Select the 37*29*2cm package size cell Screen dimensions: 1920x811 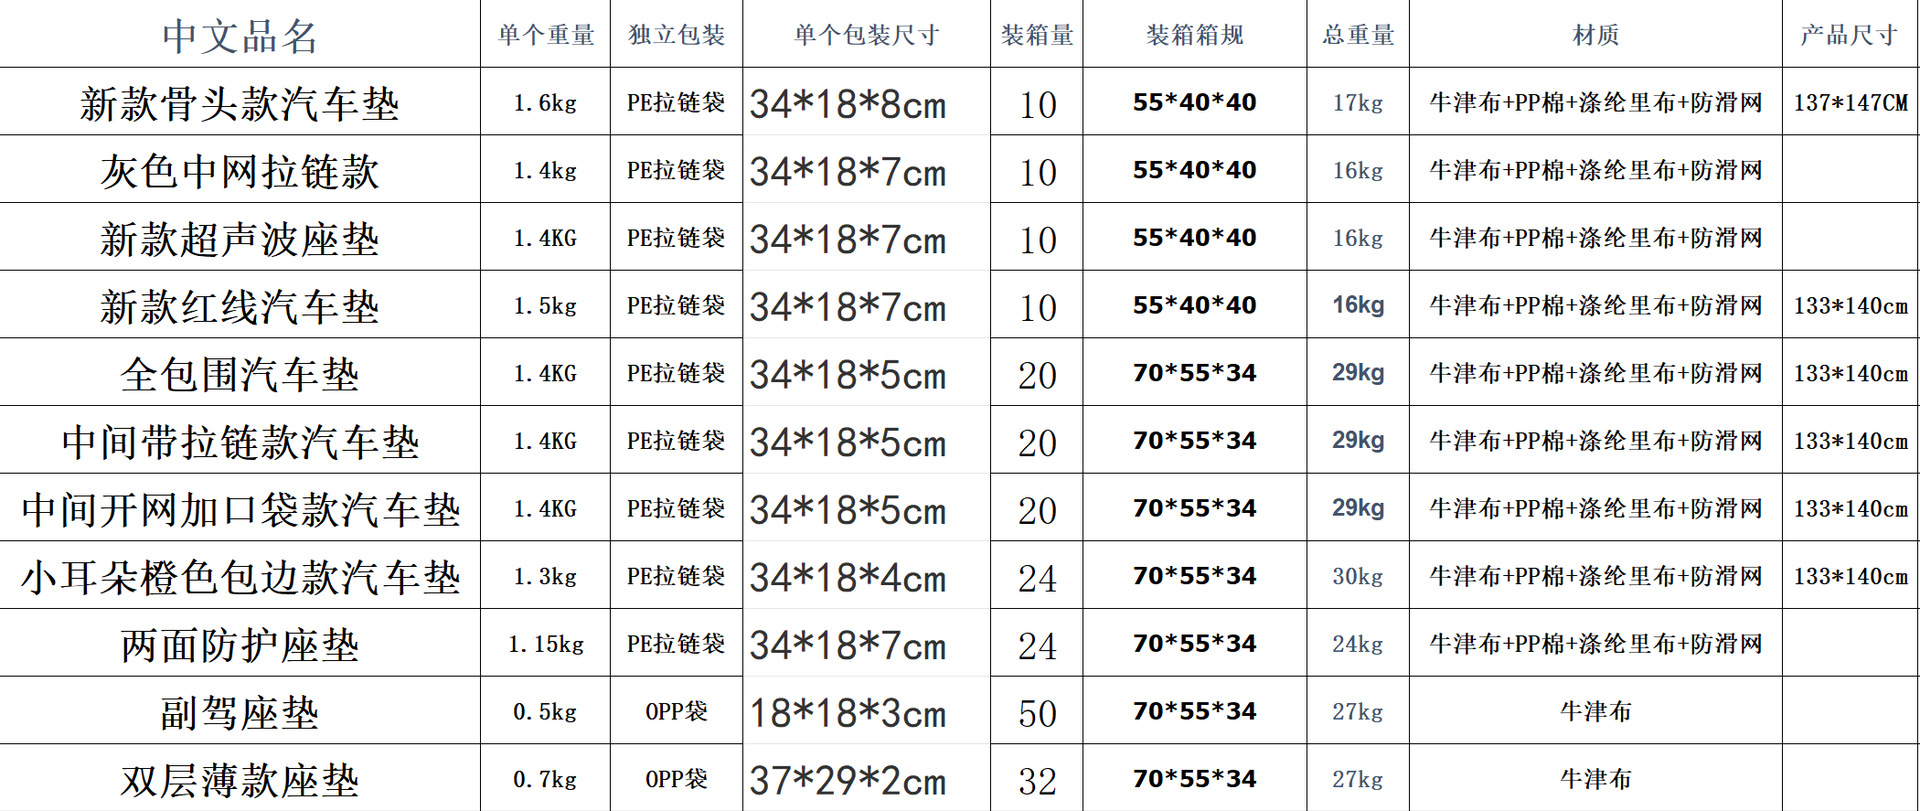point(867,779)
